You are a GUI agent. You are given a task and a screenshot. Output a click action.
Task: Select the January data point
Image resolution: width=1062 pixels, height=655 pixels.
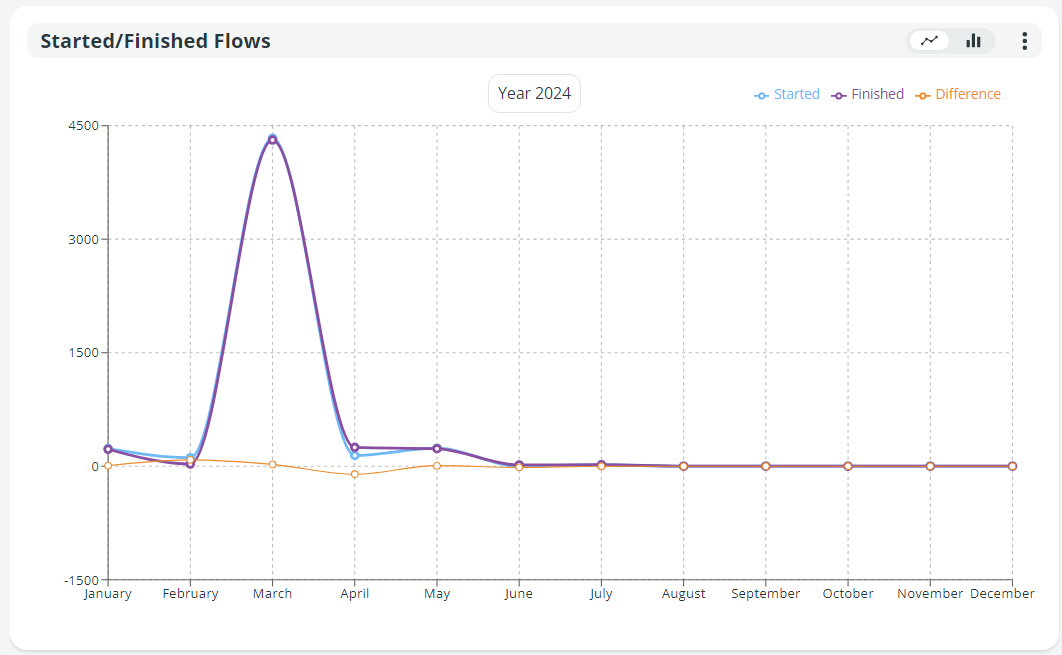[108, 450]
